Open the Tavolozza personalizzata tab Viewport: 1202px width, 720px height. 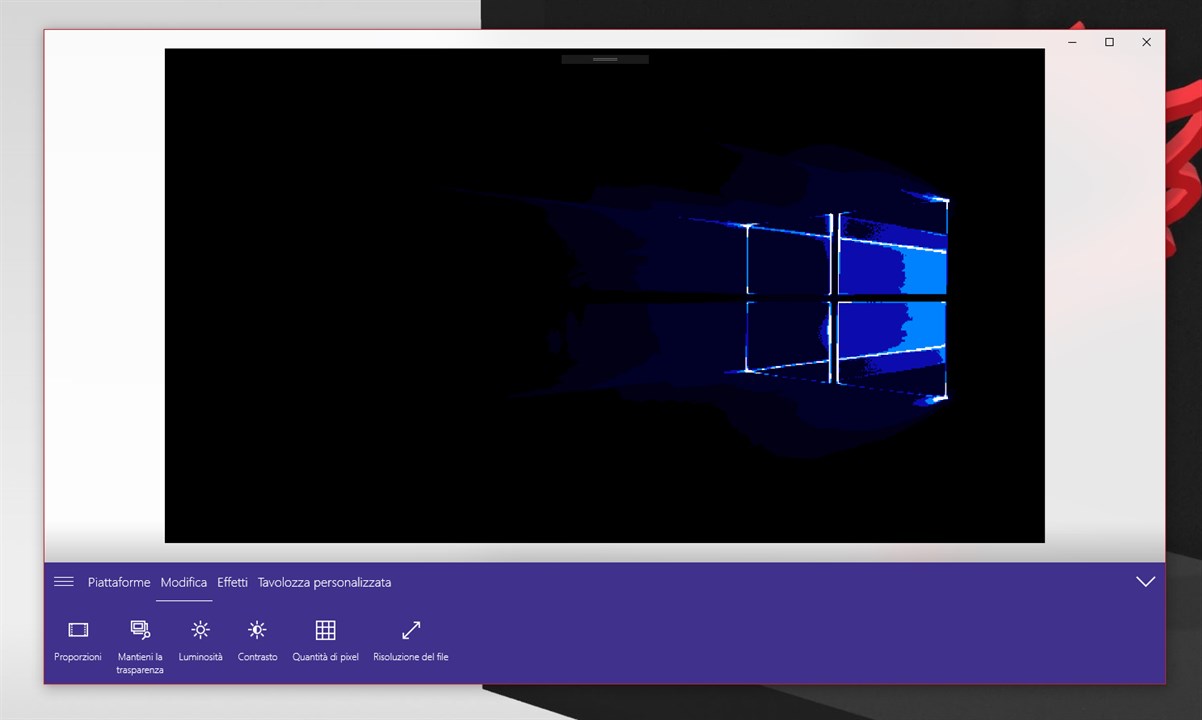324,582
